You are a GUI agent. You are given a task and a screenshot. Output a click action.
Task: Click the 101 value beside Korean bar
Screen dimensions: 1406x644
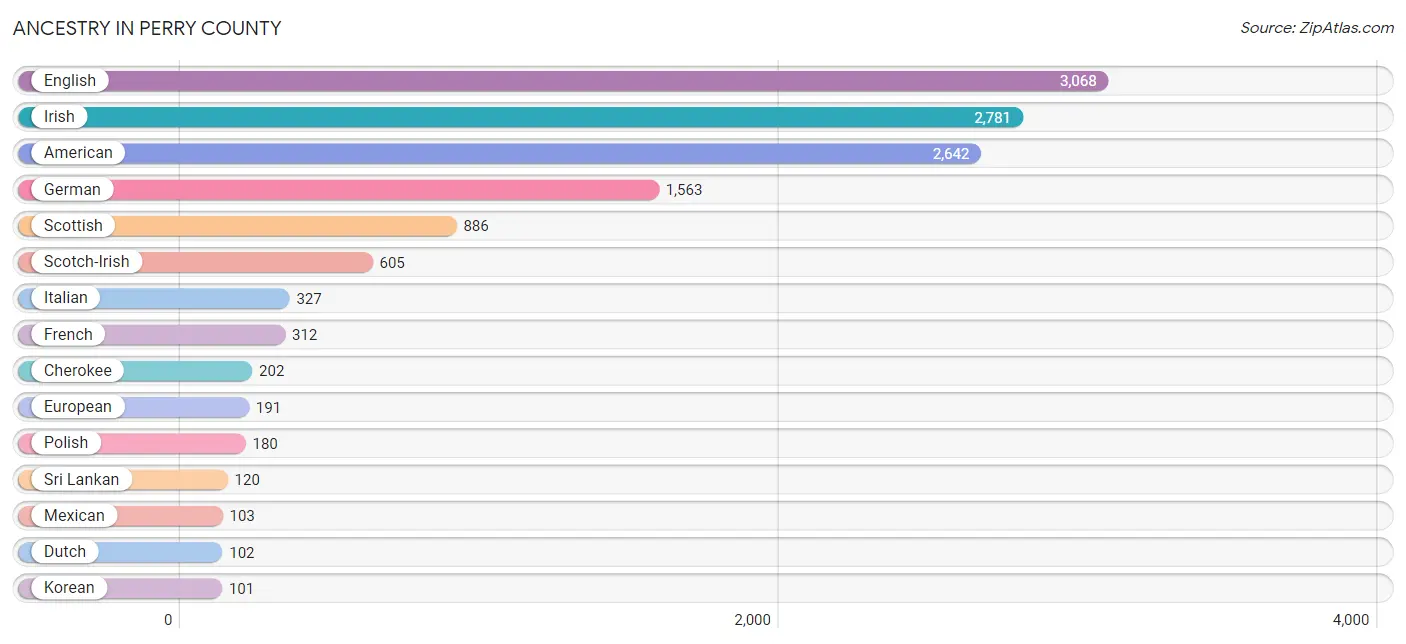coord(241,589)
